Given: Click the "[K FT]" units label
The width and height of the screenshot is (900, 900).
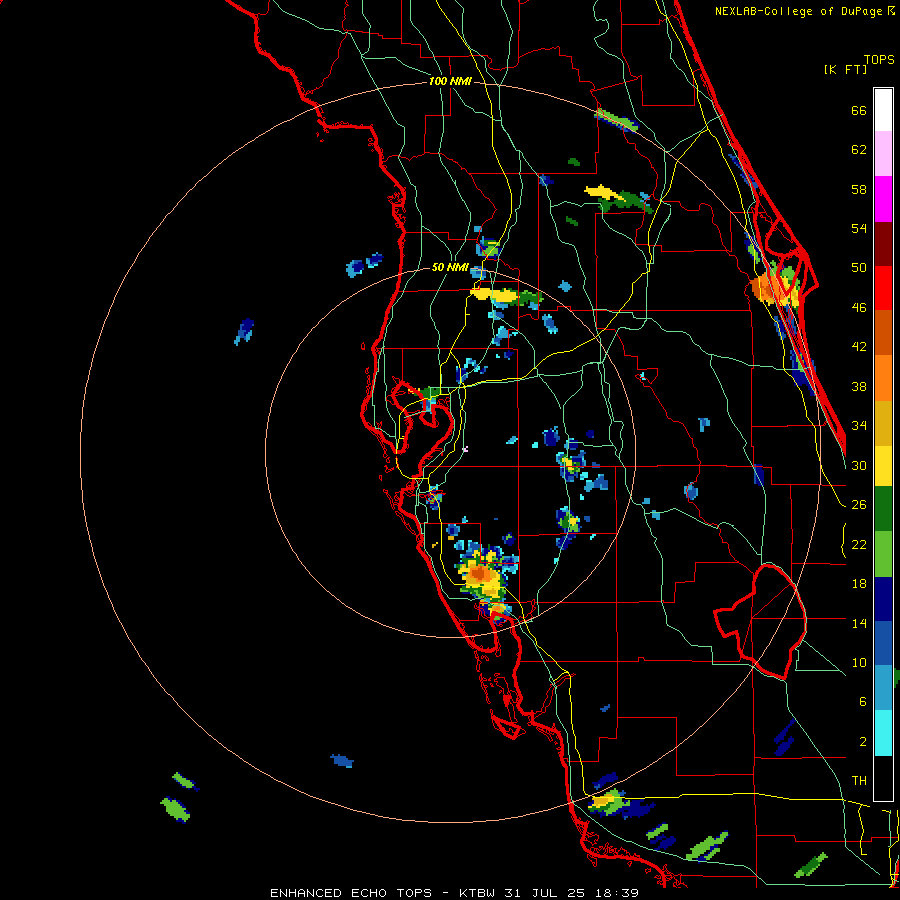Looking at the screenshot, I should point(845,69).
